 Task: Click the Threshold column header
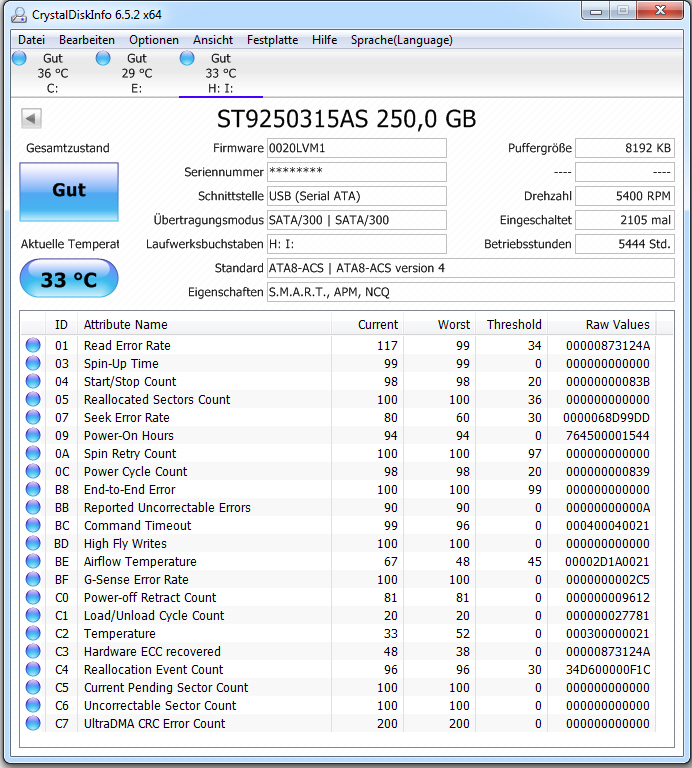(x=511, y=324)
